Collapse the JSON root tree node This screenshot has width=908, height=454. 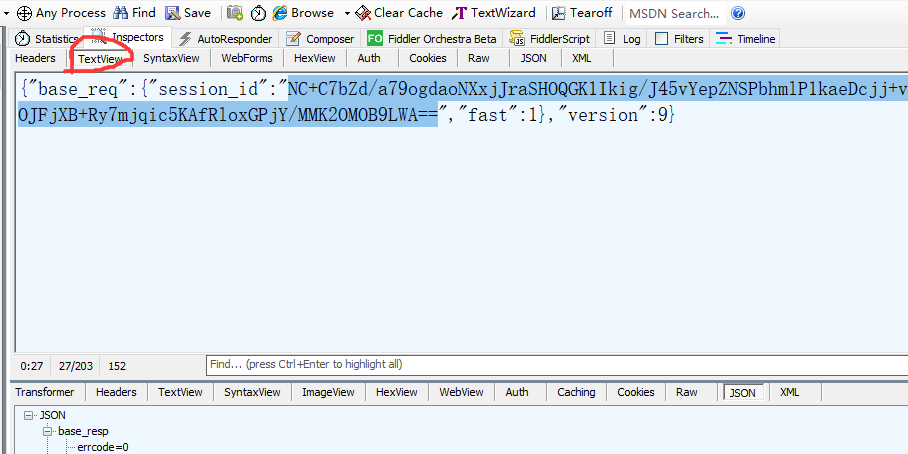pyautogui.click(x=28, y=415)
